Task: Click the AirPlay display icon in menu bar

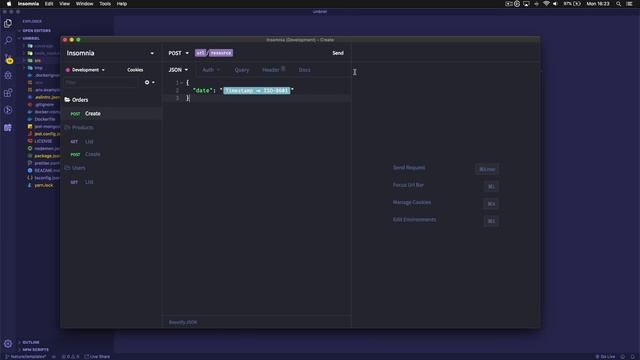Action: [526, 4]
